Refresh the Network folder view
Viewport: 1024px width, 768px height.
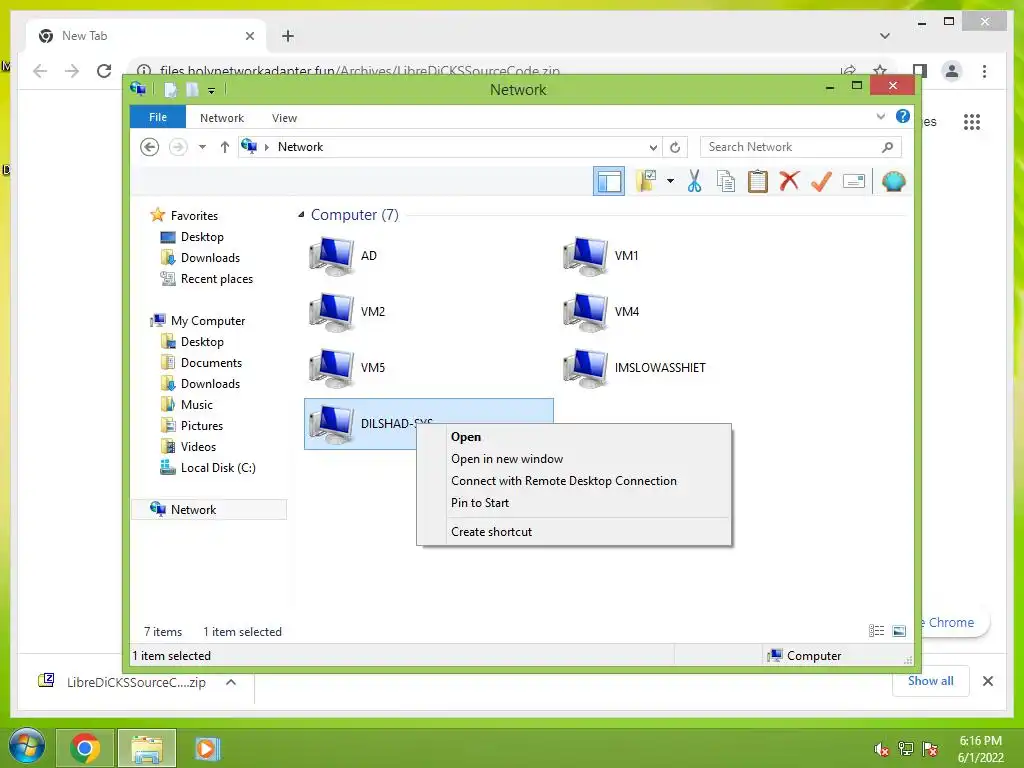[x=675, y=148]
